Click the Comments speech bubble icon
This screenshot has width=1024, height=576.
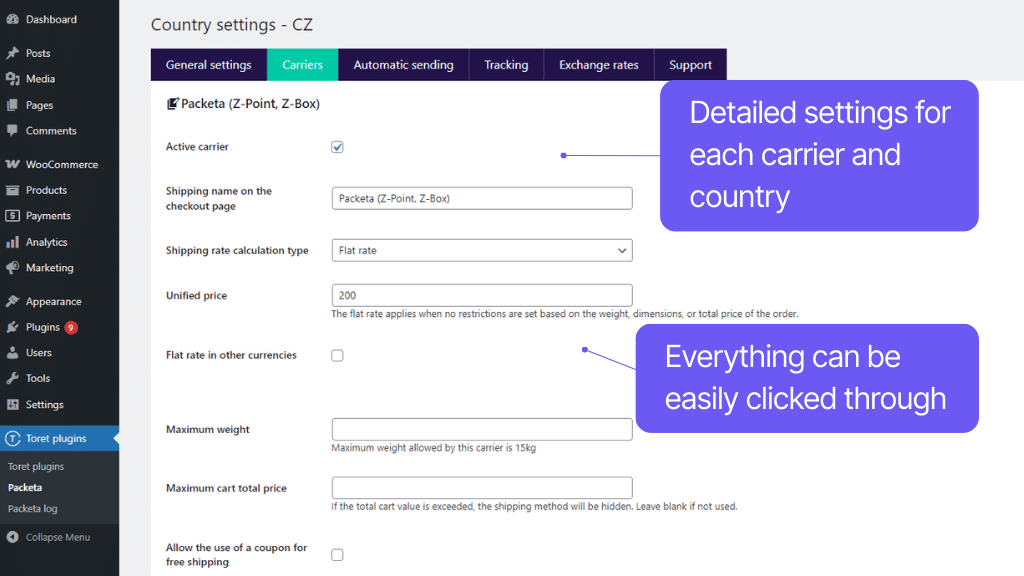[x=12, y=130]
